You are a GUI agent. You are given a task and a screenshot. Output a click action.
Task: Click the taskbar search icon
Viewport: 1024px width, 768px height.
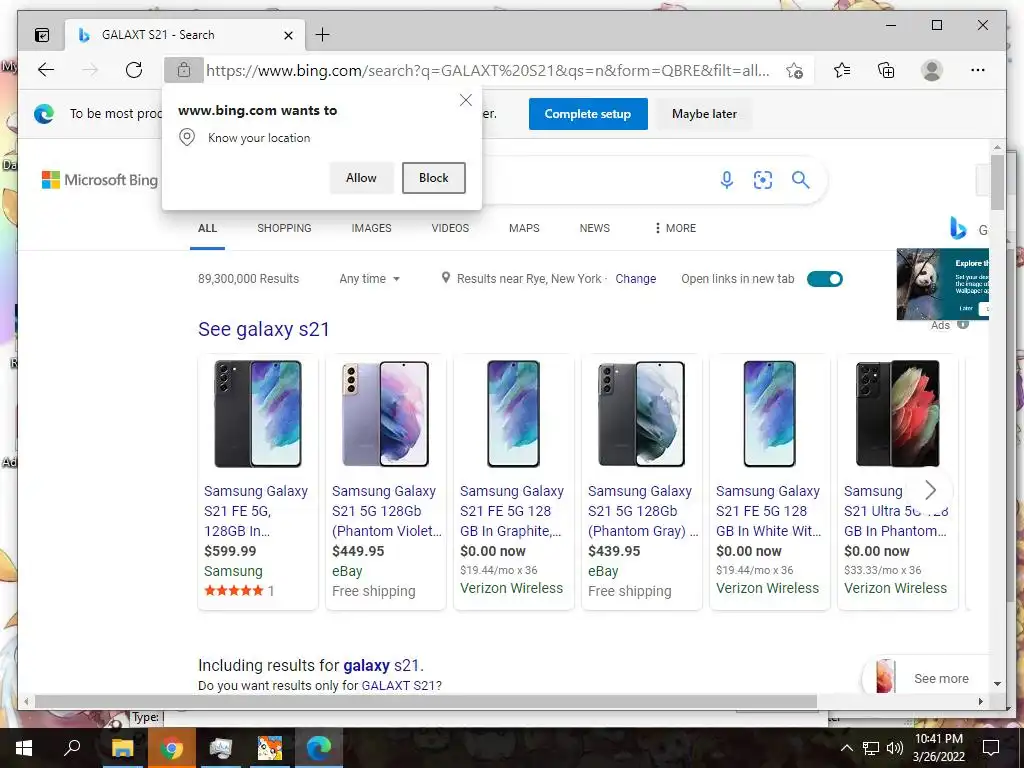[72, 748]
